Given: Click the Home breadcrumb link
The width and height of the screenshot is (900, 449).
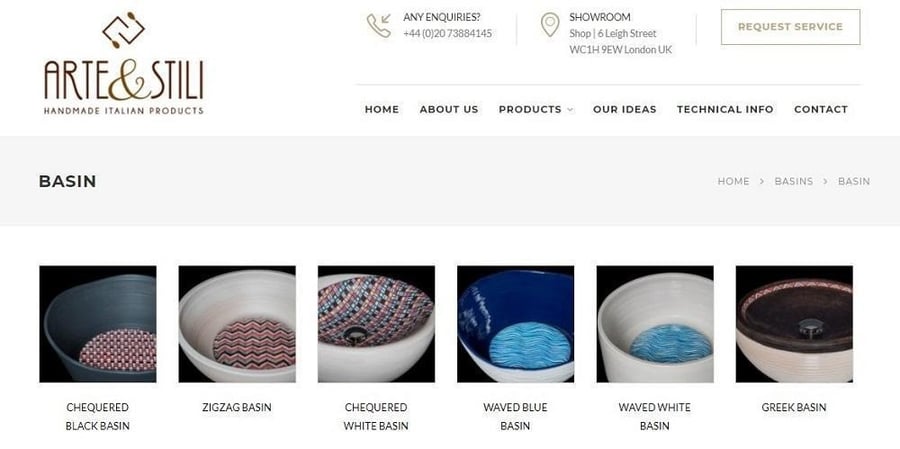Looking at the screenshot, I should pyautogui.click(x=733, y=181).
